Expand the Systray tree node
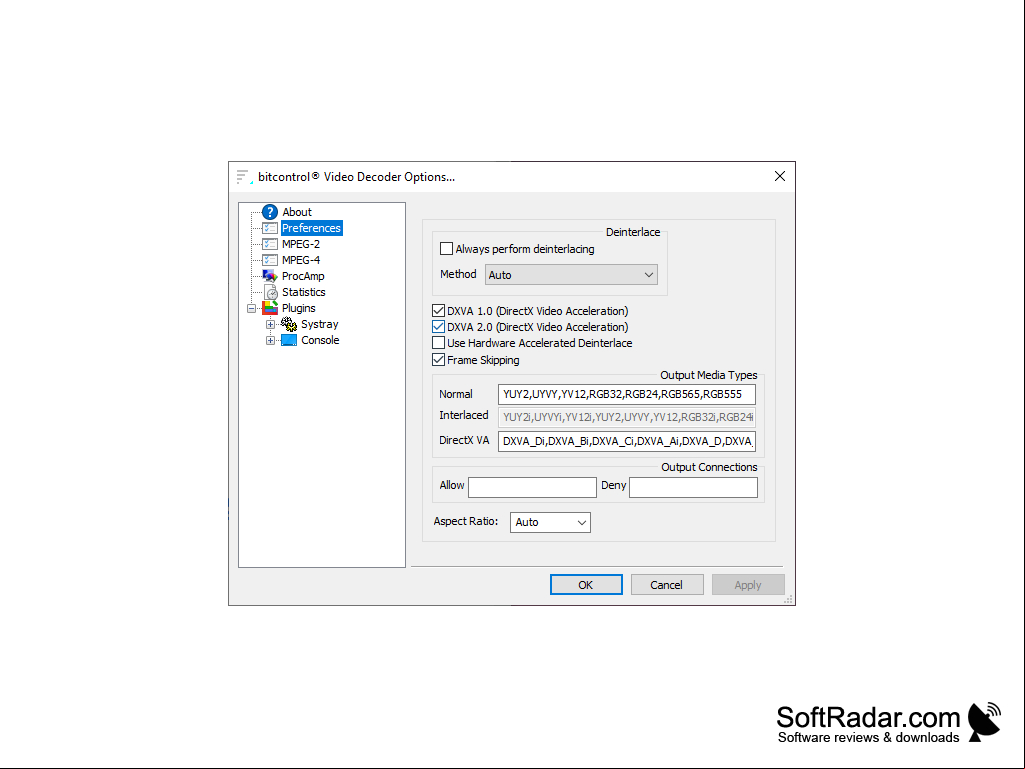The height and width of the screenshot is (769, 1025). coord(270,324)
